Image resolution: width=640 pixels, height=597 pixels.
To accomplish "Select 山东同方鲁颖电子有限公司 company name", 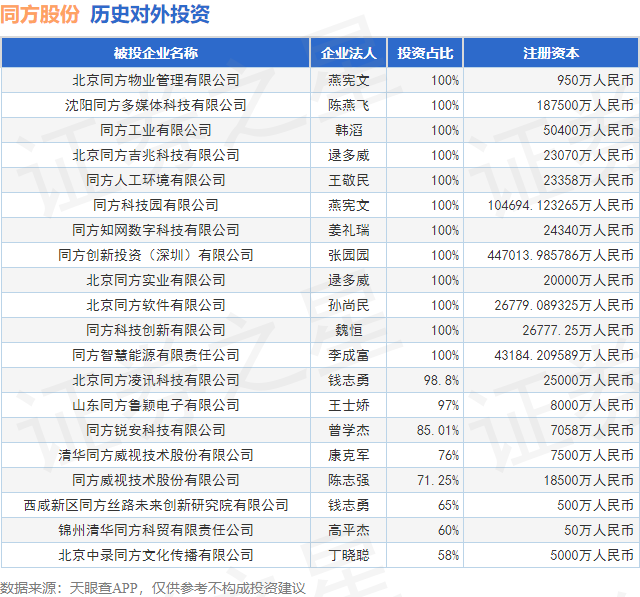I will point(156,405).
